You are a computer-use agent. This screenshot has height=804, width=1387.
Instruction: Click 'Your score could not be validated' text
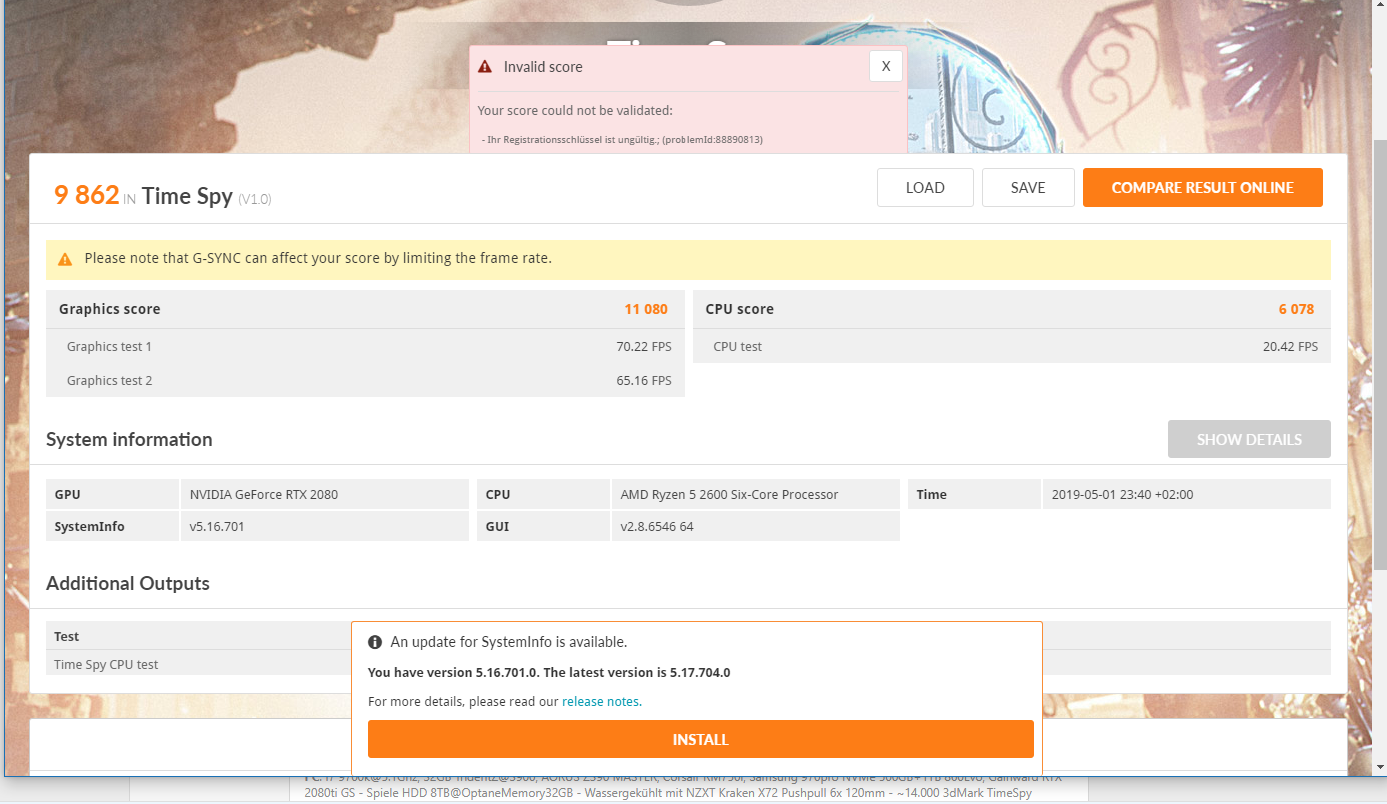(575, 110)
